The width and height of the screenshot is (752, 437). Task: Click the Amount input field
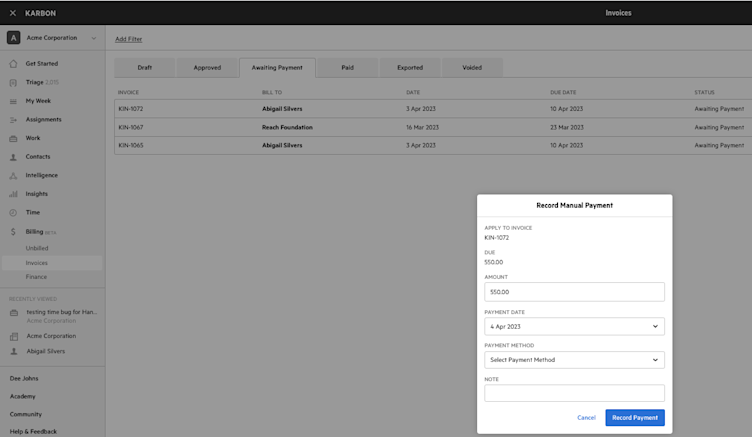point(575,292)
